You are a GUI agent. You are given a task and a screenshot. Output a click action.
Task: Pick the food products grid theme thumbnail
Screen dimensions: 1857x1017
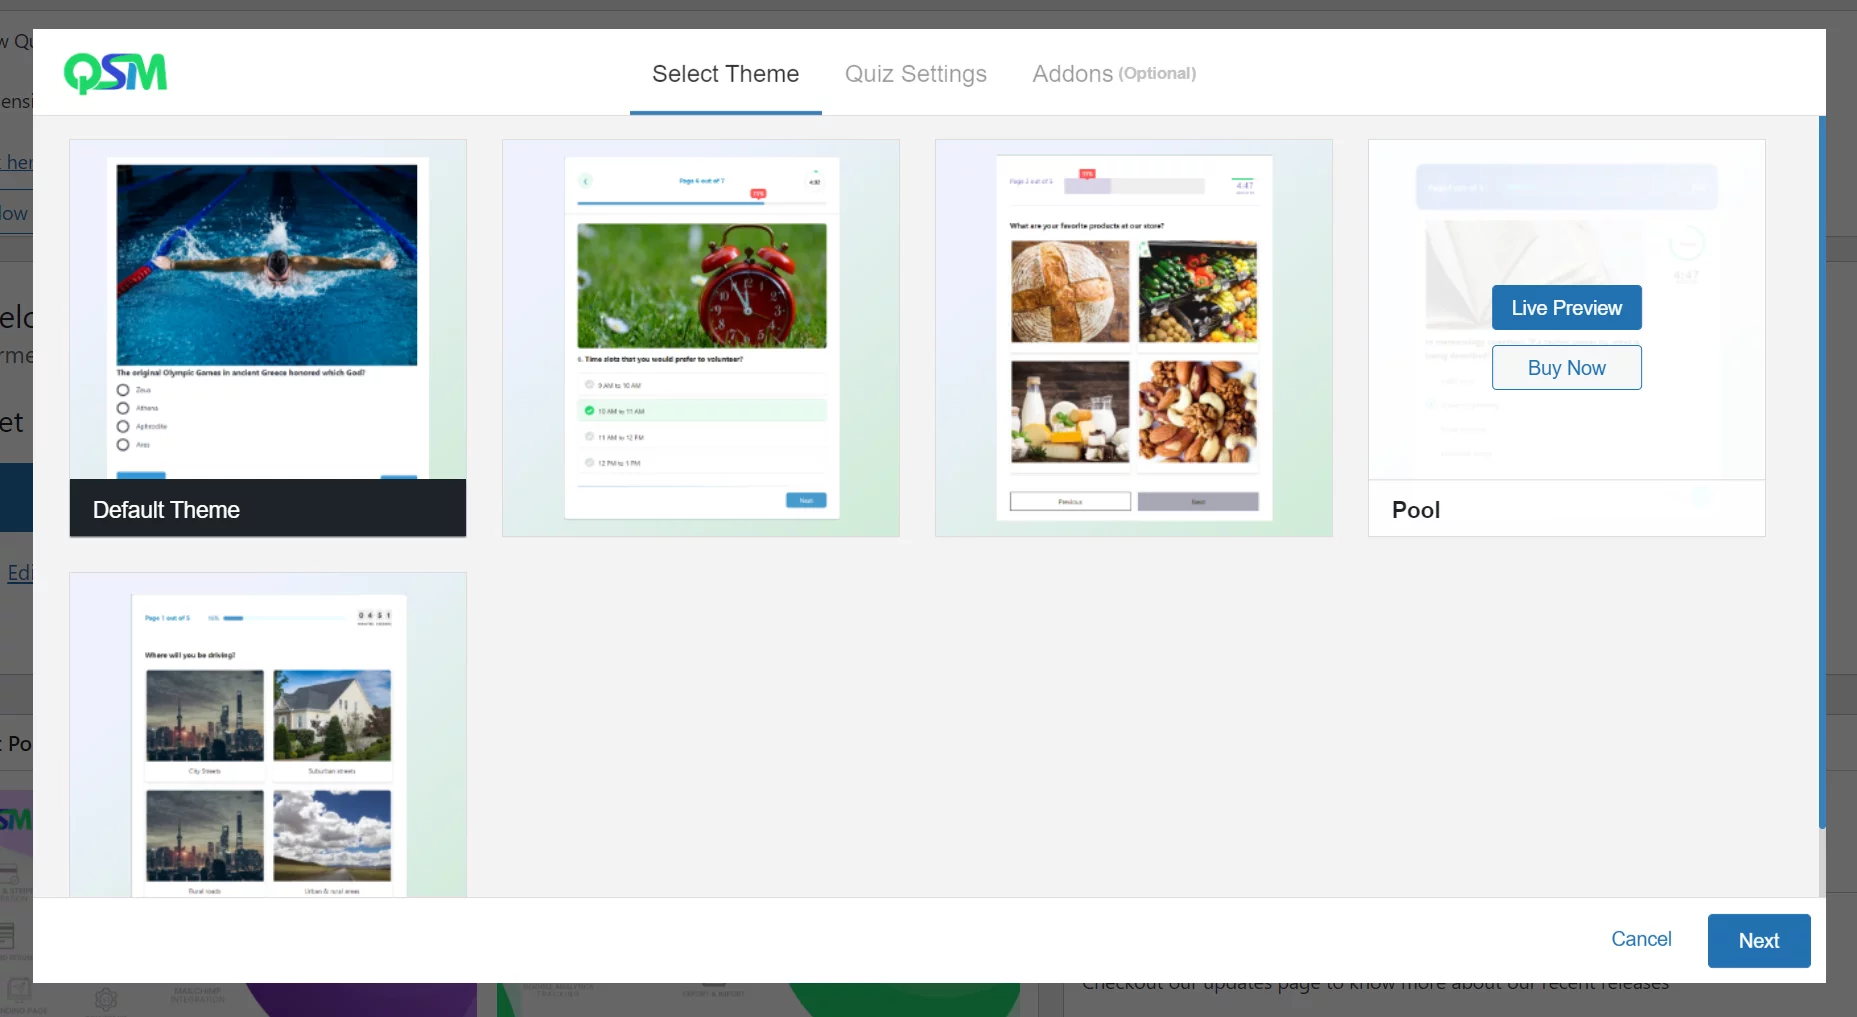(x=1134, y=338)
